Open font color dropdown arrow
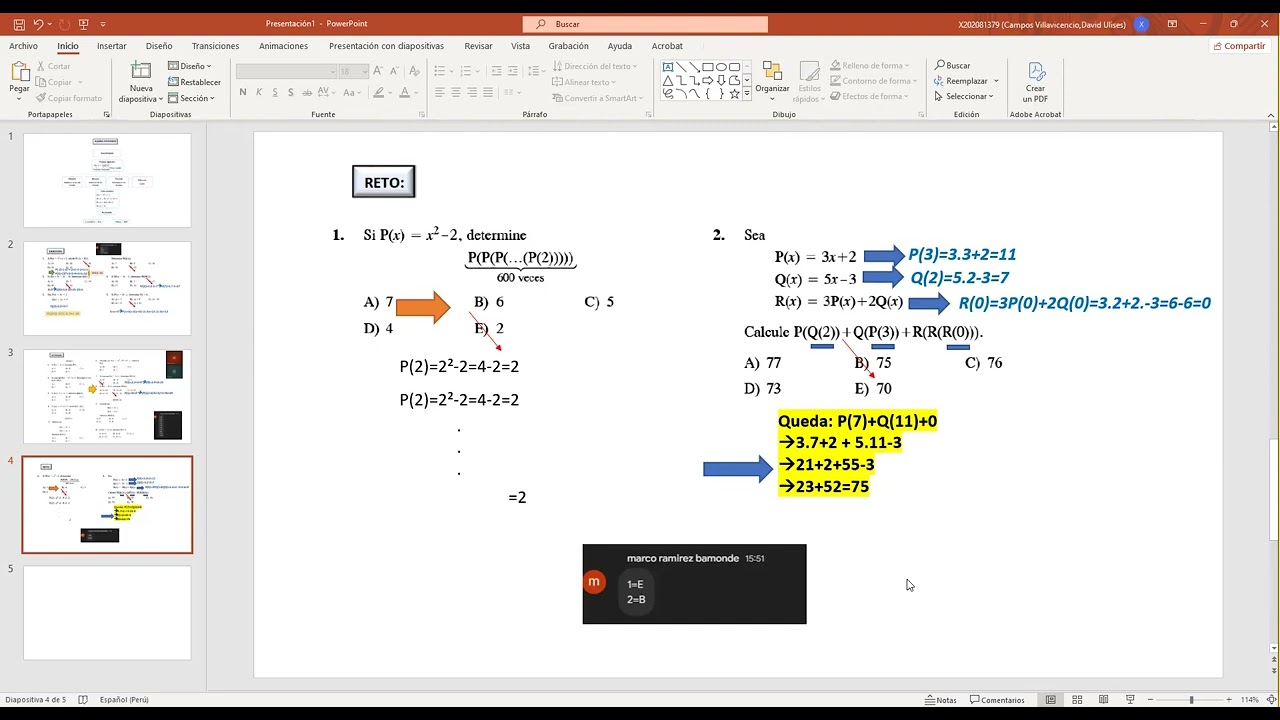 pyautogui.click(x=416, y=92)
